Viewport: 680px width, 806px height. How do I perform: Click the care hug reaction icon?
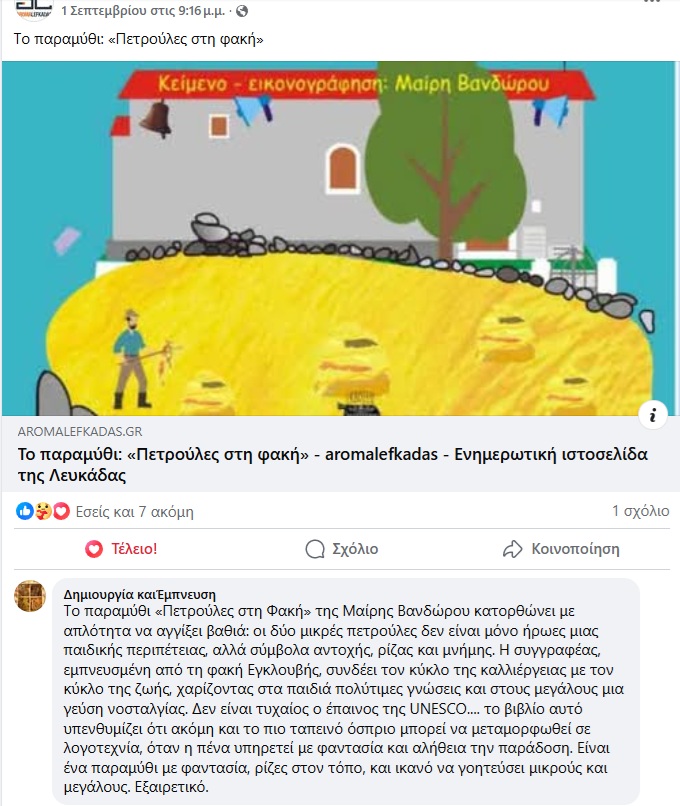coord(43,511)
